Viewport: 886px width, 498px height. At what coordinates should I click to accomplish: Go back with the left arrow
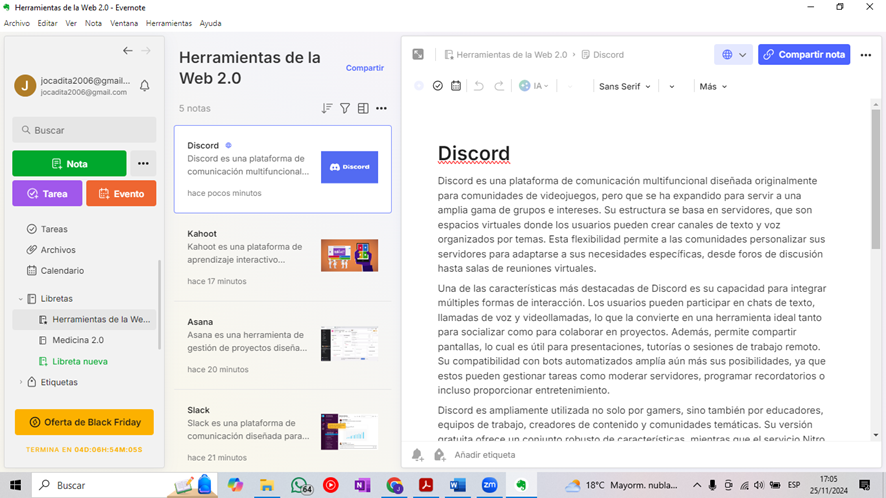128,51
